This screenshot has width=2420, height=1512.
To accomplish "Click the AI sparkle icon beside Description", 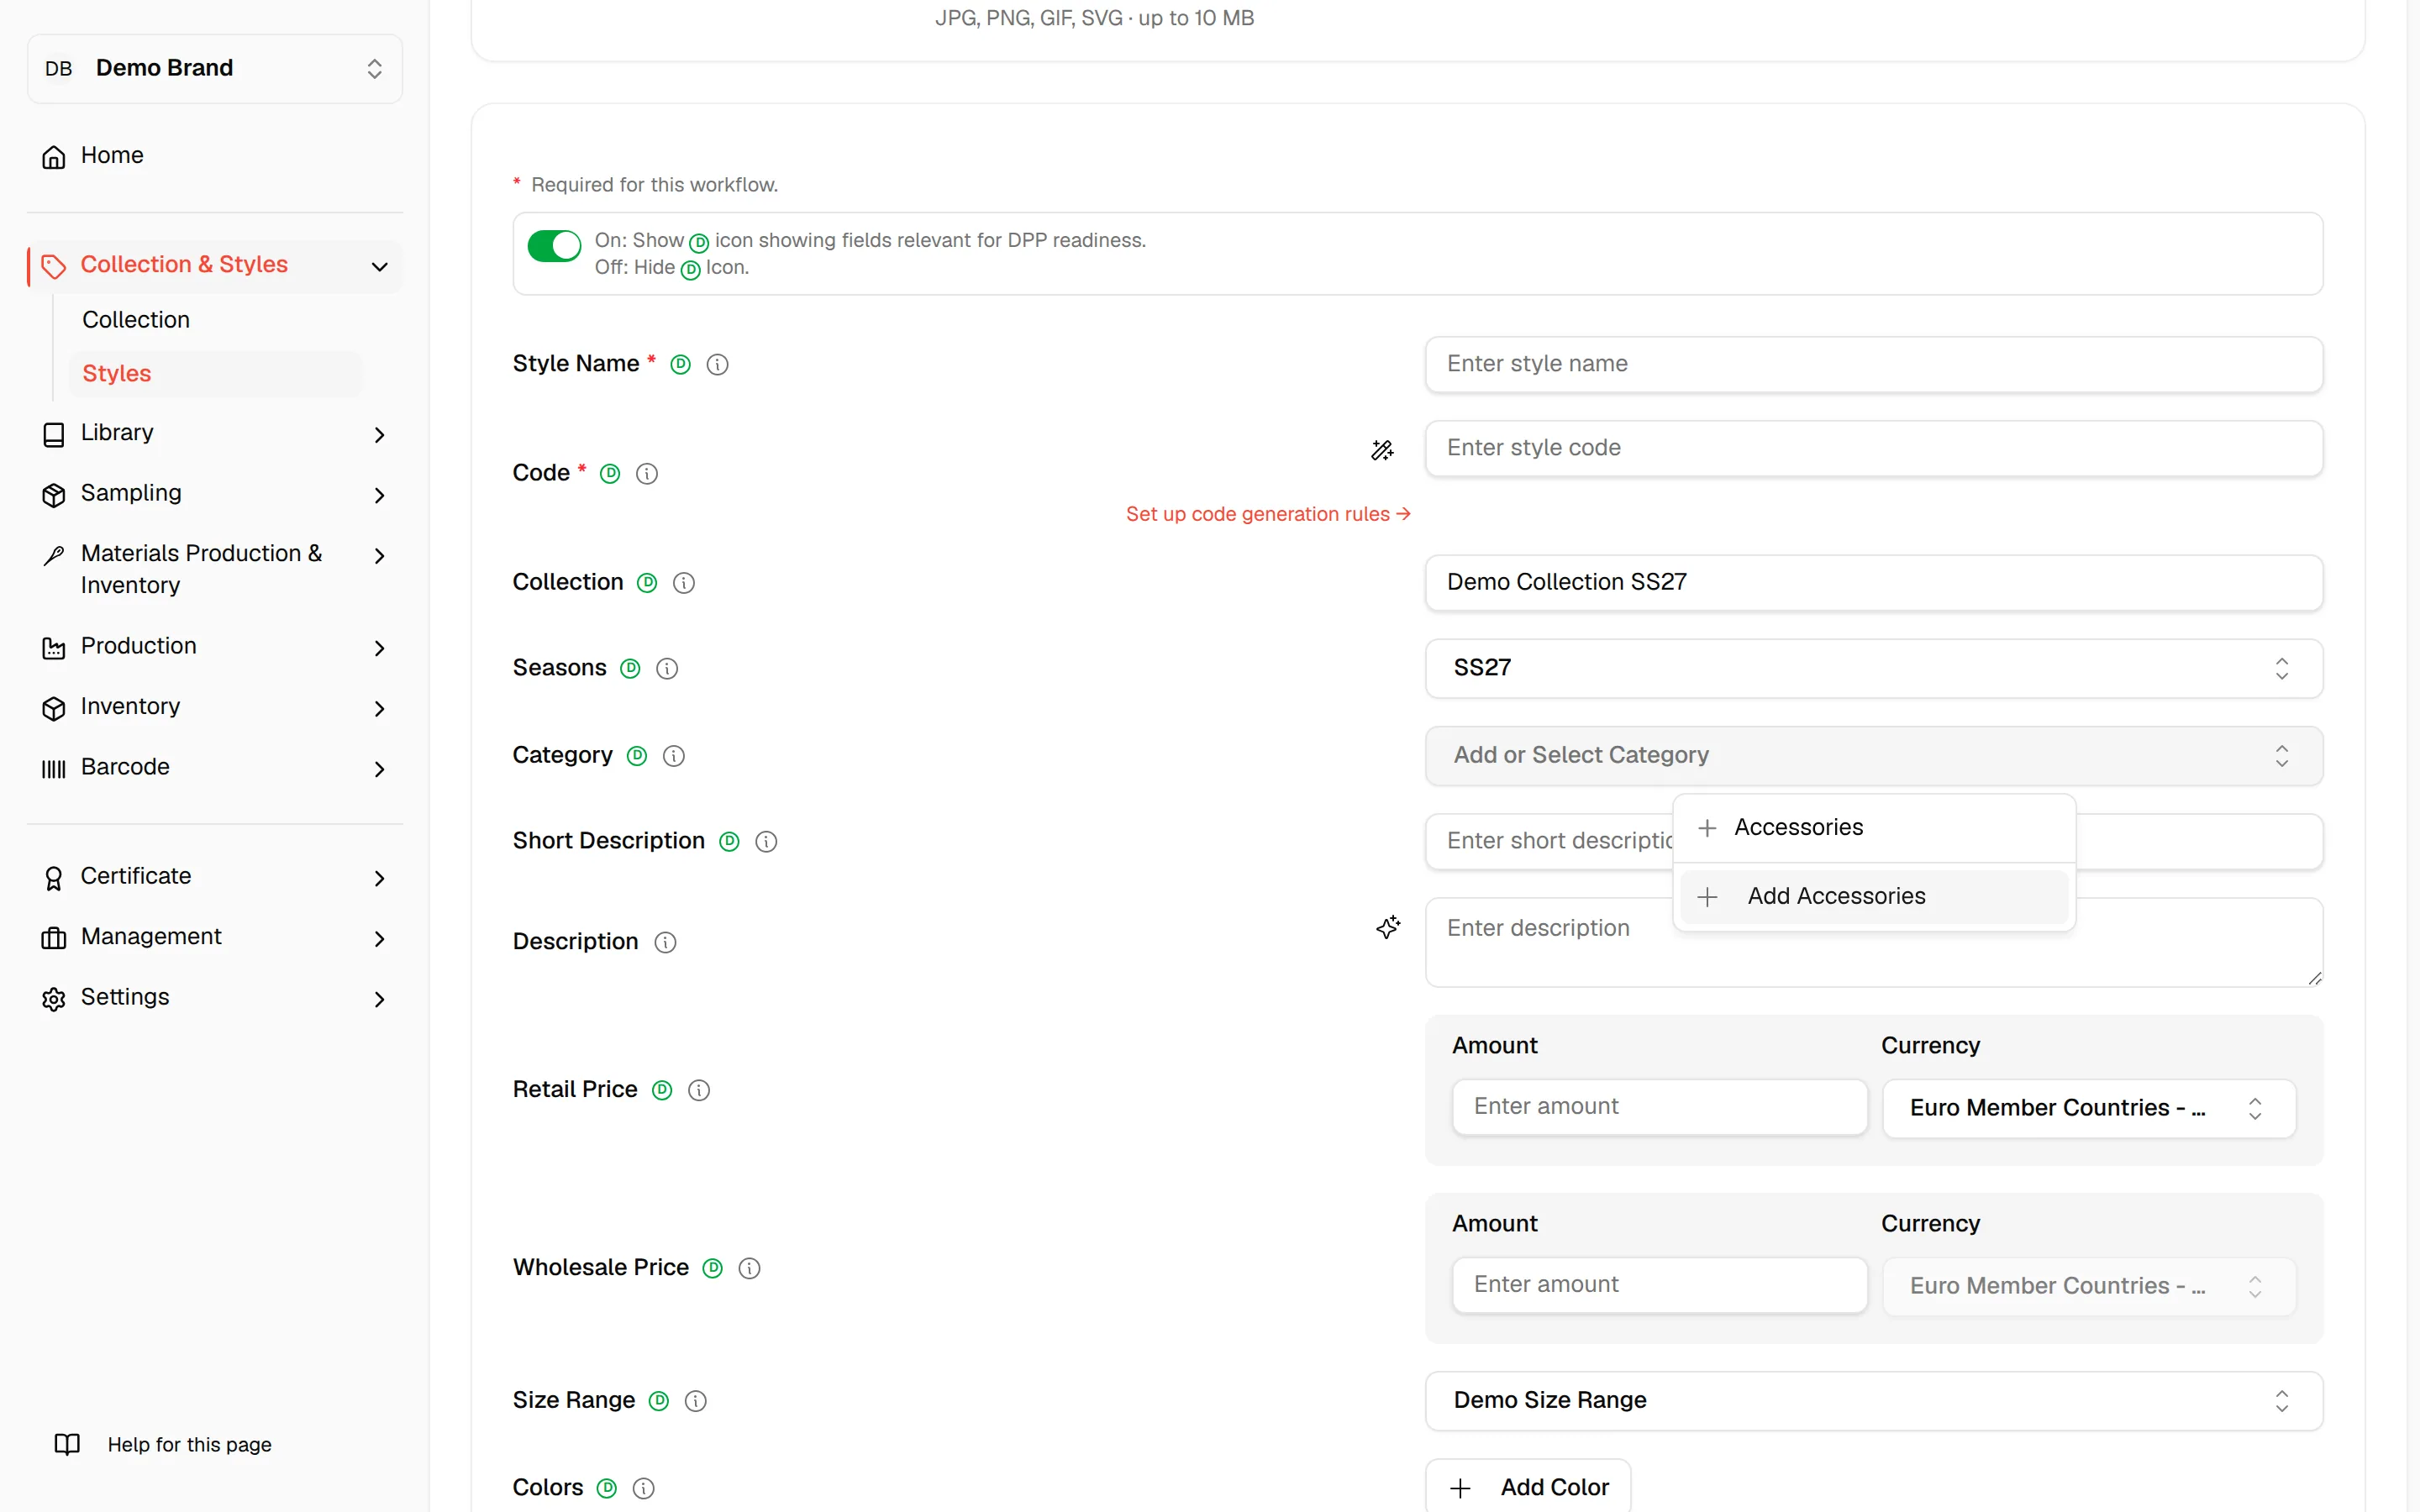I will coord(1388,927).
